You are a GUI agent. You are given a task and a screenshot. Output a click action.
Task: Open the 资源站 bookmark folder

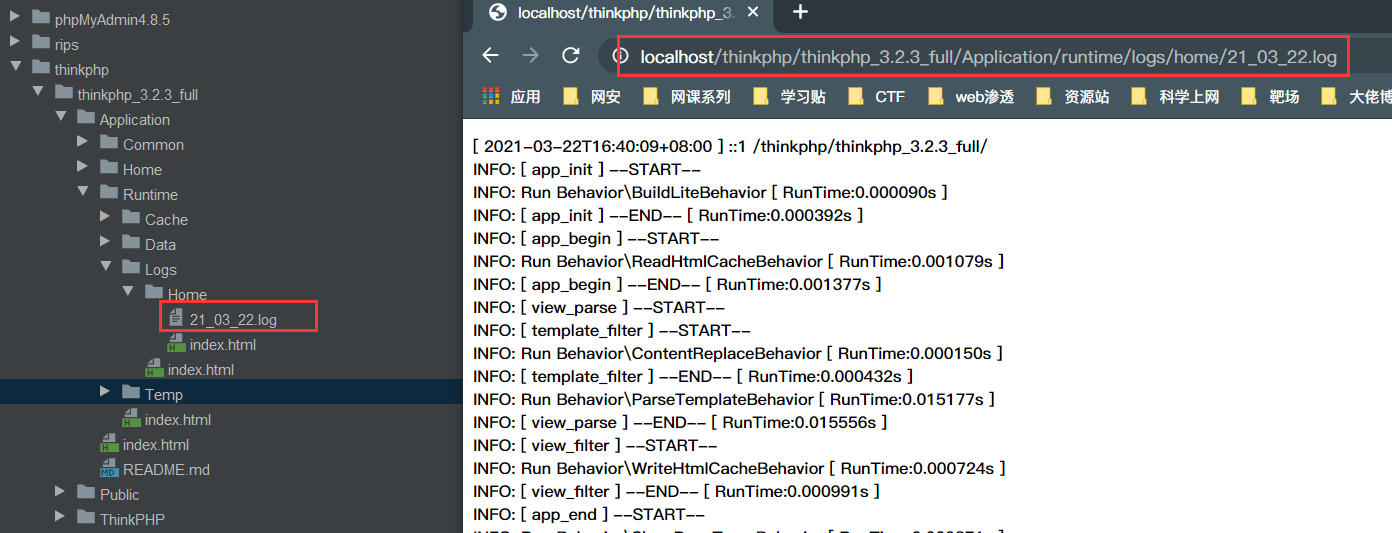point(1072,96)
